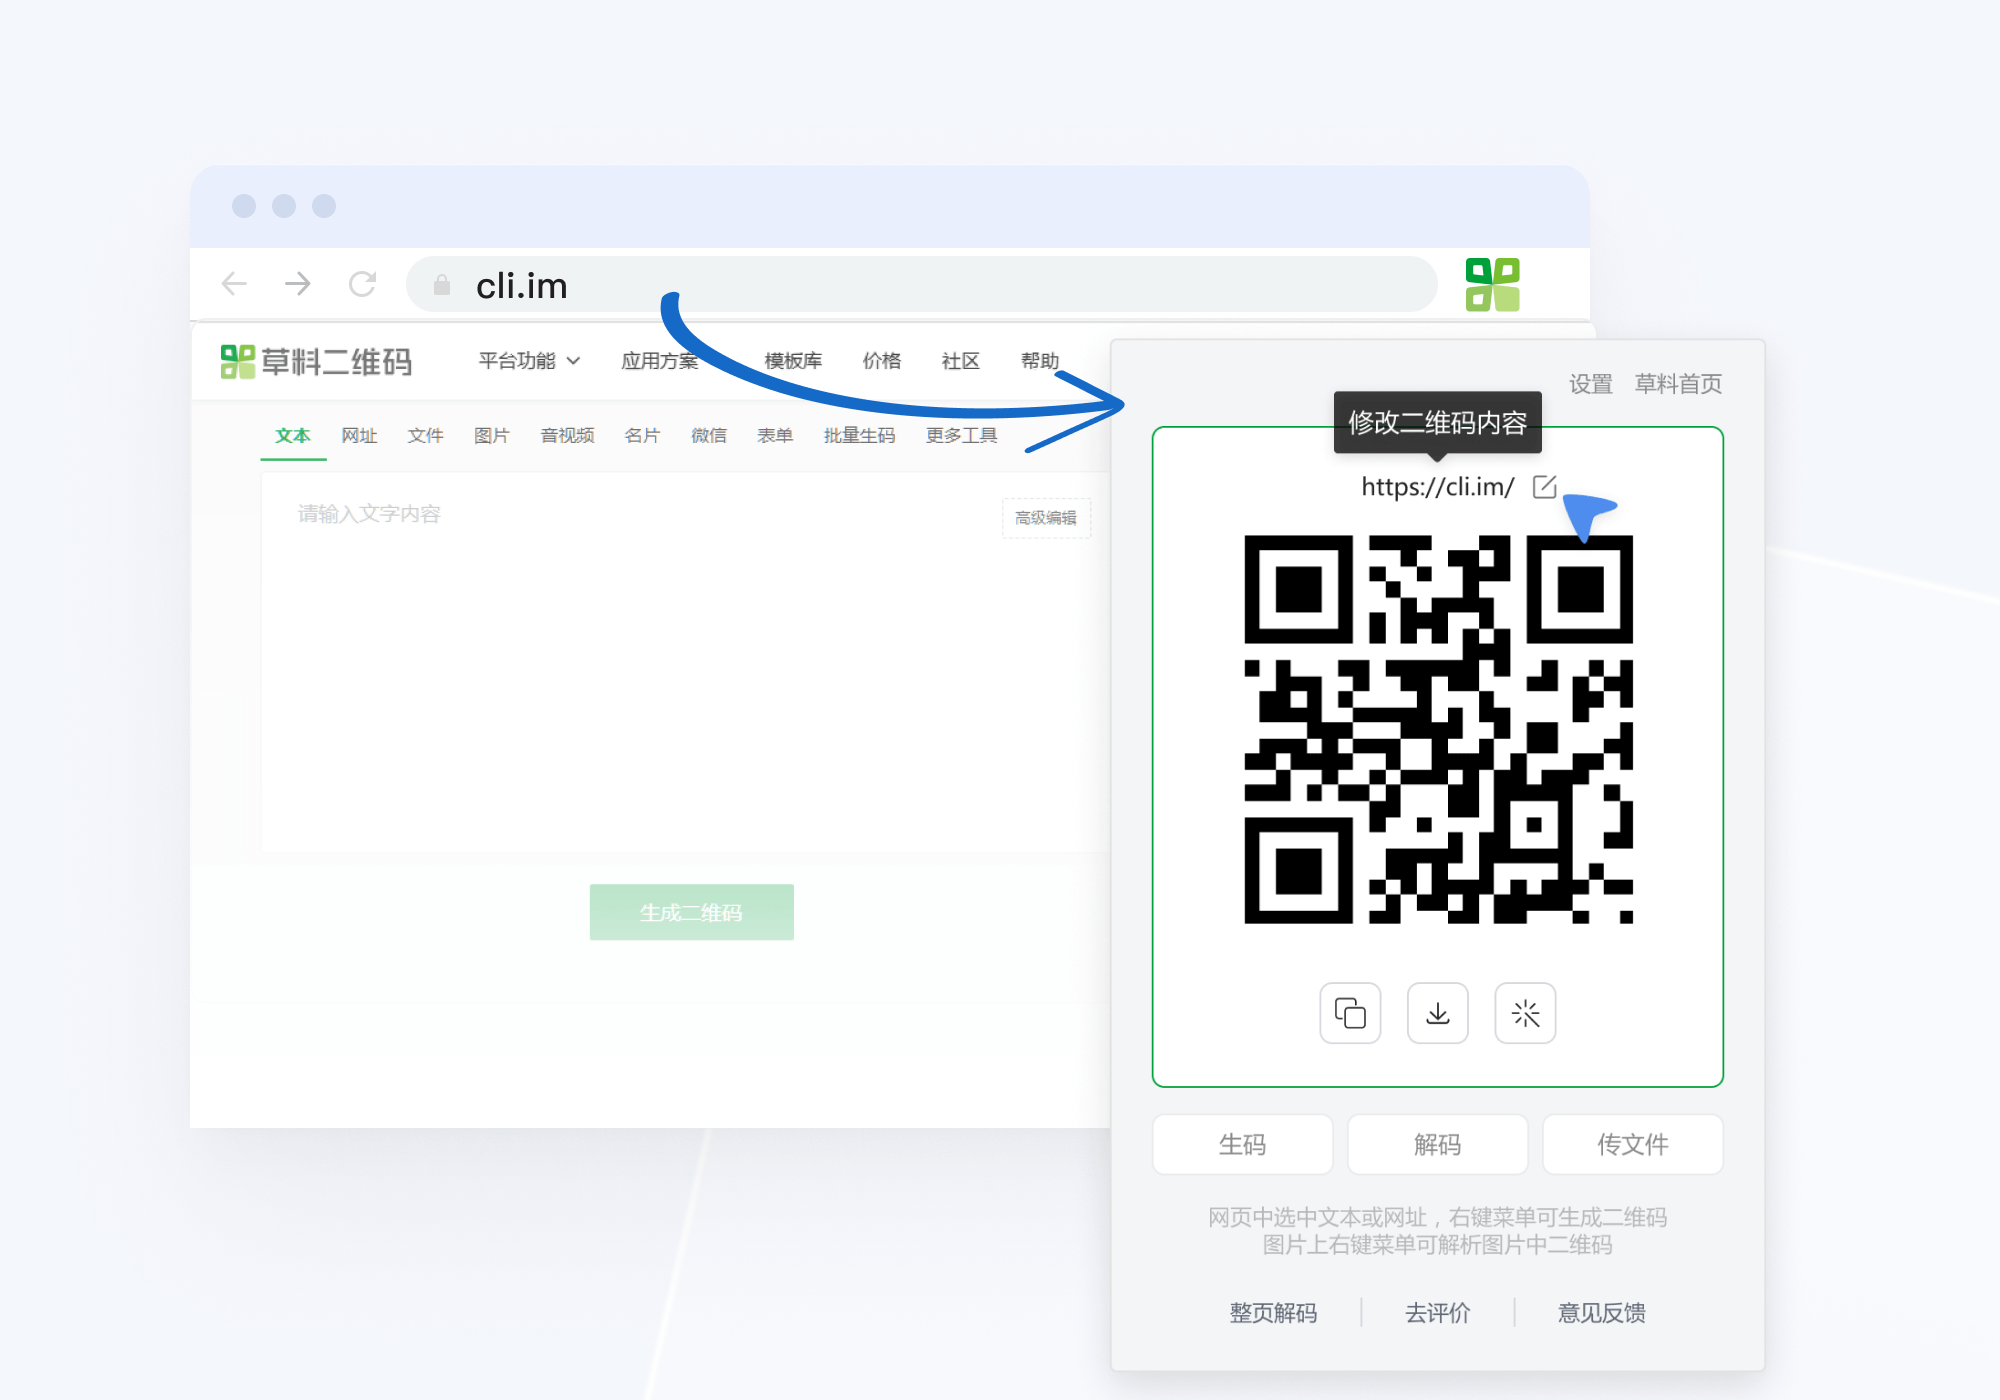
Task: Expand the 平台功能 dropdown menu
Action: [x=528, y=361]
